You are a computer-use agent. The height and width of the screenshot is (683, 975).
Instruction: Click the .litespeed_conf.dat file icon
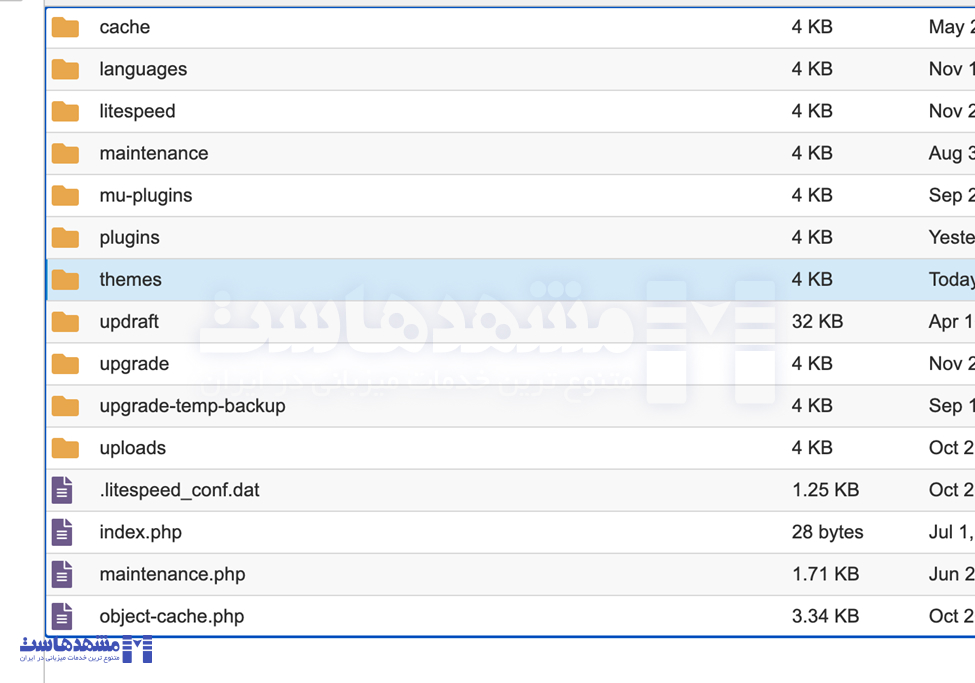tap(62, 490)
